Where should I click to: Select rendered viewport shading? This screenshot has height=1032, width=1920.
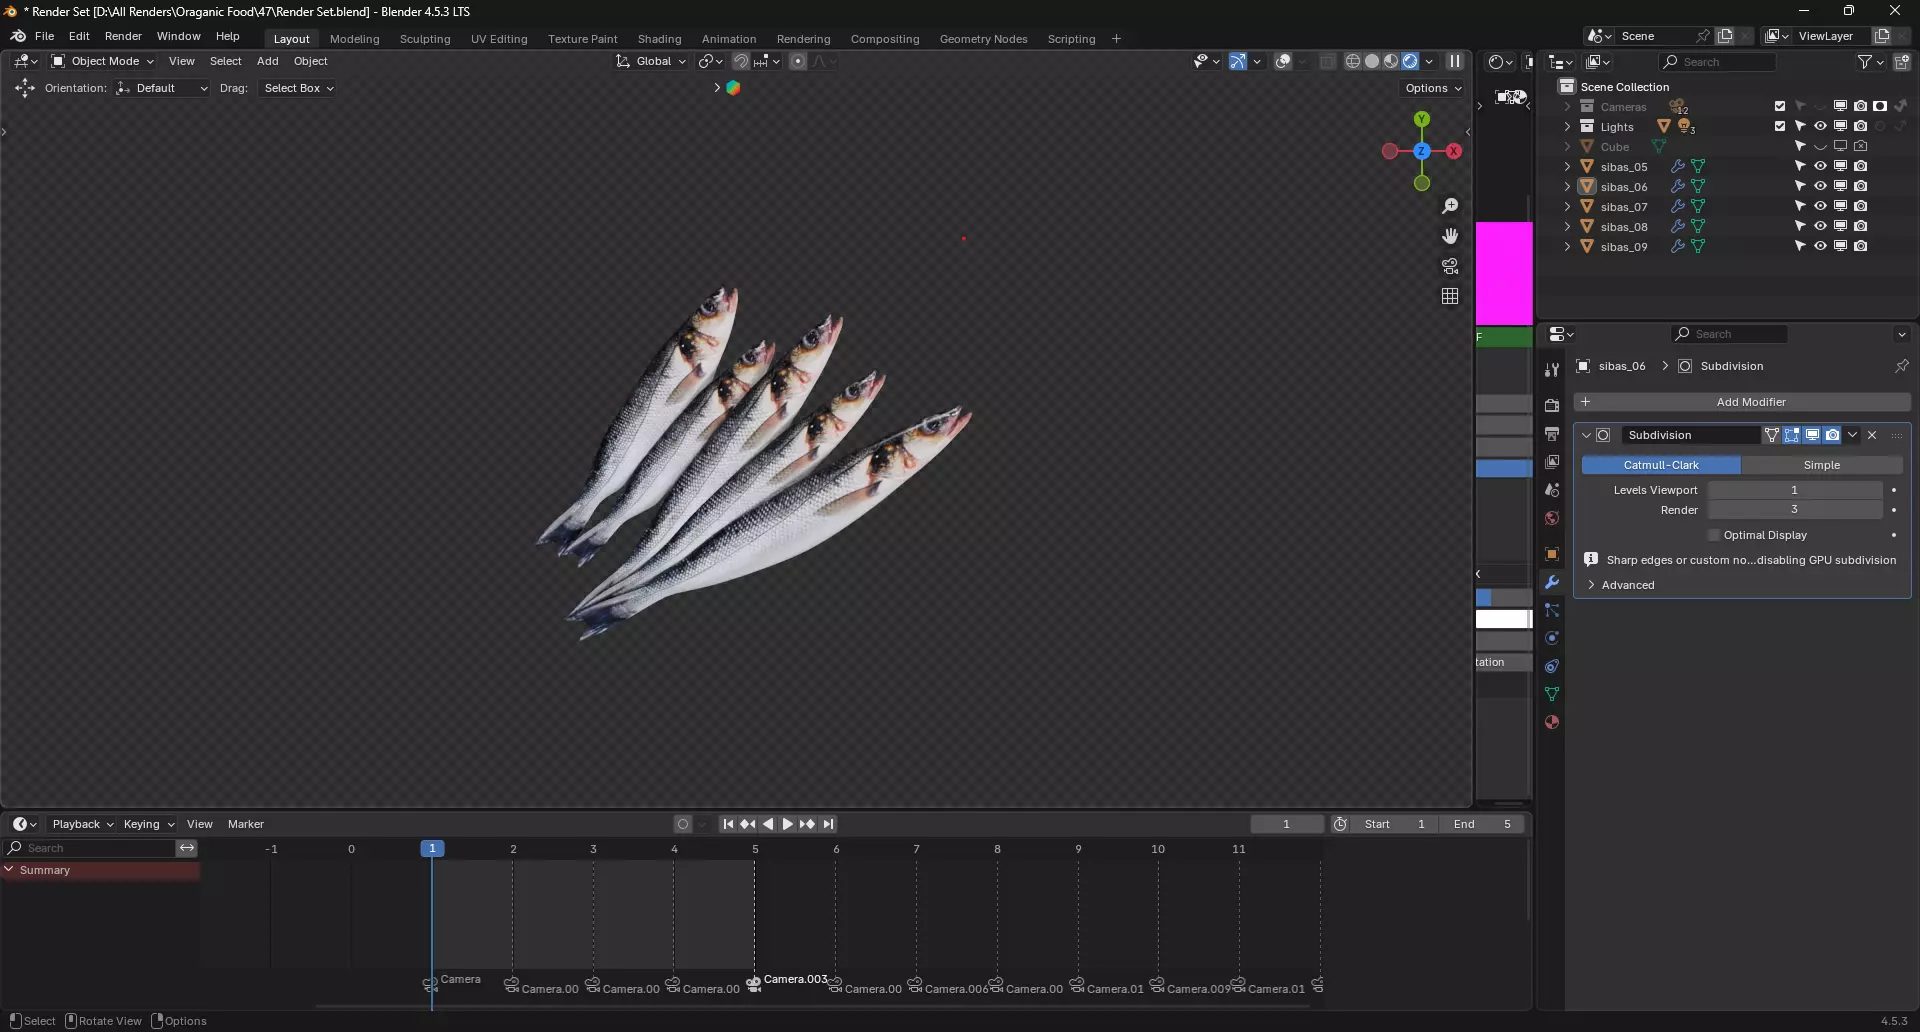(x=1410, y=61)
